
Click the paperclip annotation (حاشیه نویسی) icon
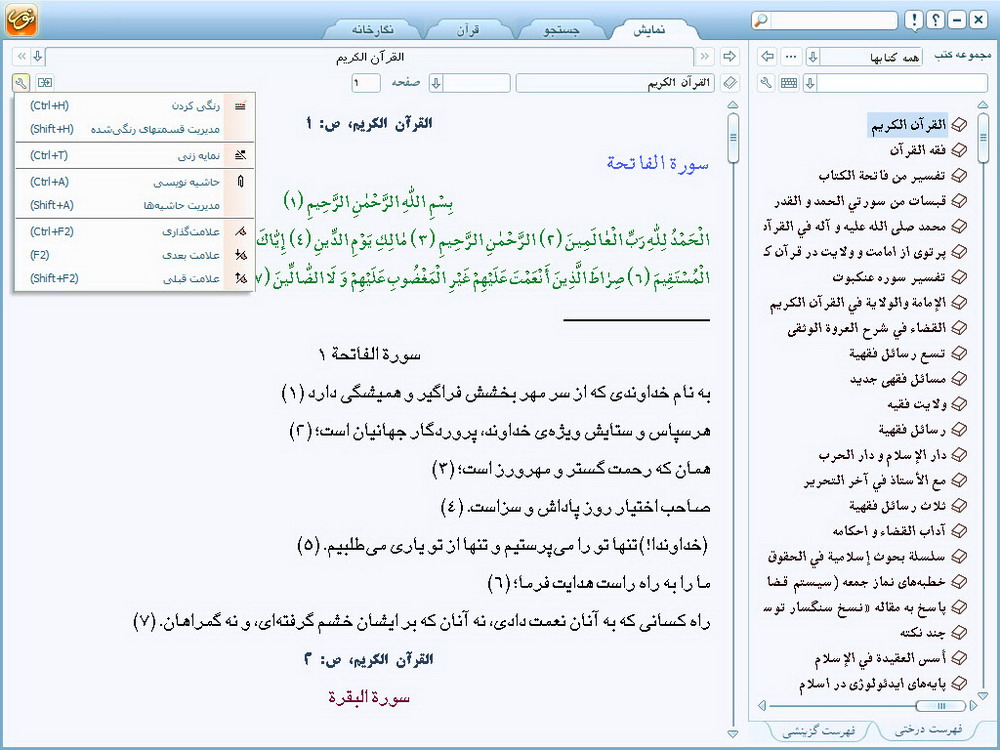(x=239, y=182)
